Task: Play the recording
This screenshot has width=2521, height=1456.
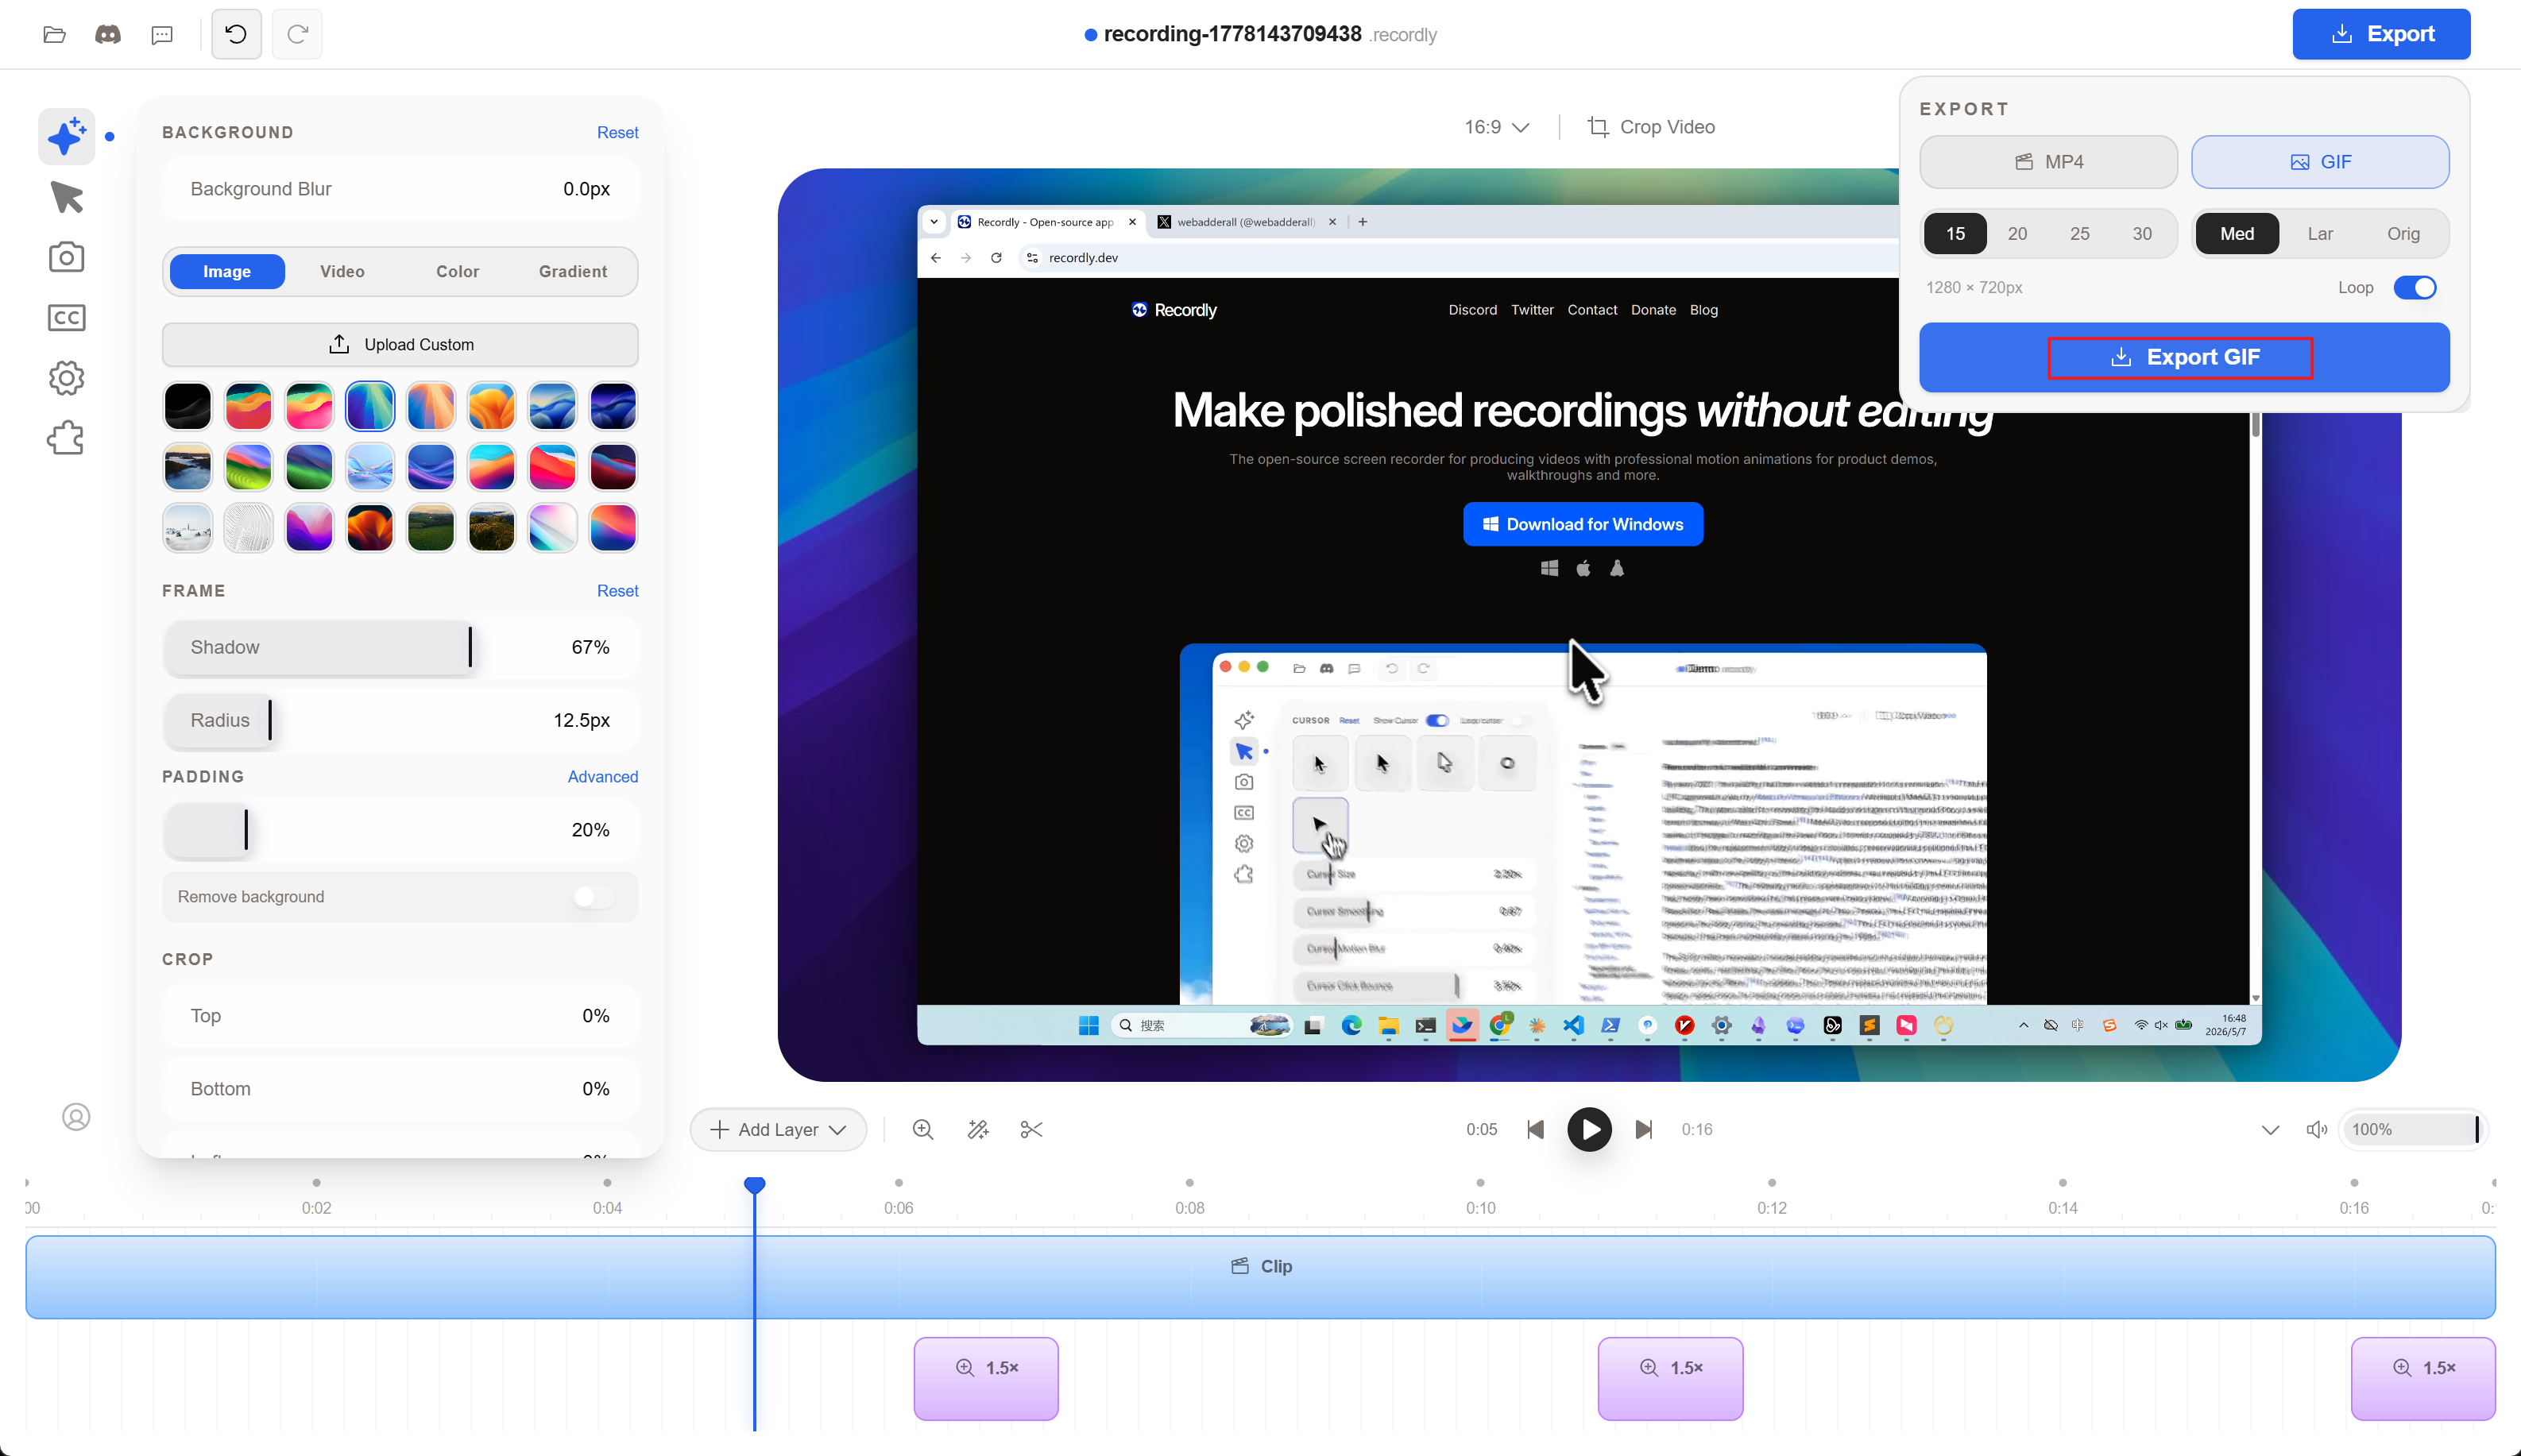Action: click(x=1589, y=1129)
